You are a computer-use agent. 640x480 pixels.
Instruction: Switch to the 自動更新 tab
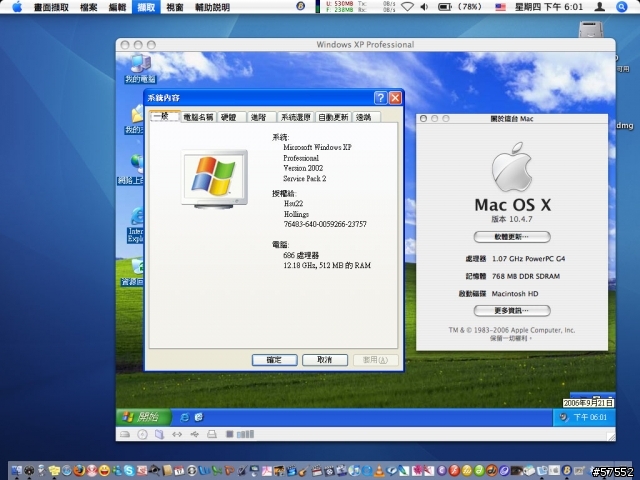tap(333, 117)
